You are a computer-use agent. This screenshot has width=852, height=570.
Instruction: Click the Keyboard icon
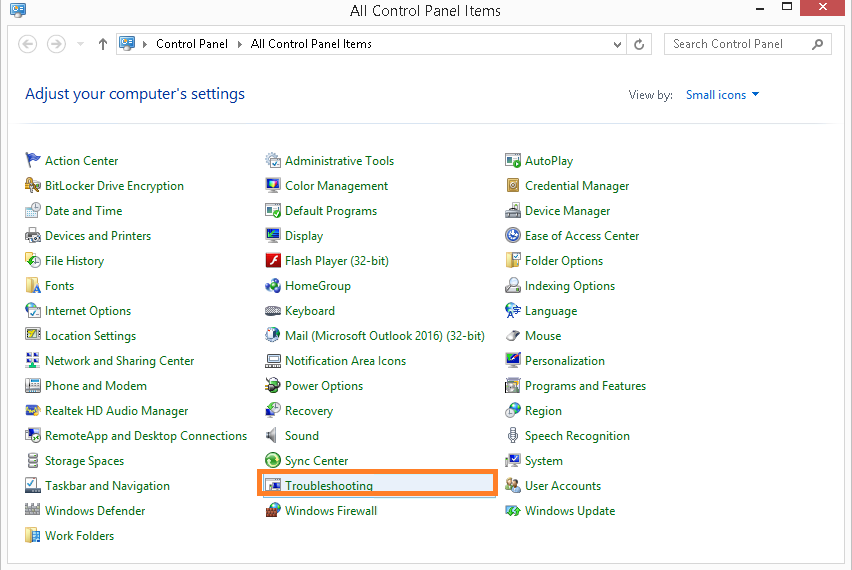(273, 310)
